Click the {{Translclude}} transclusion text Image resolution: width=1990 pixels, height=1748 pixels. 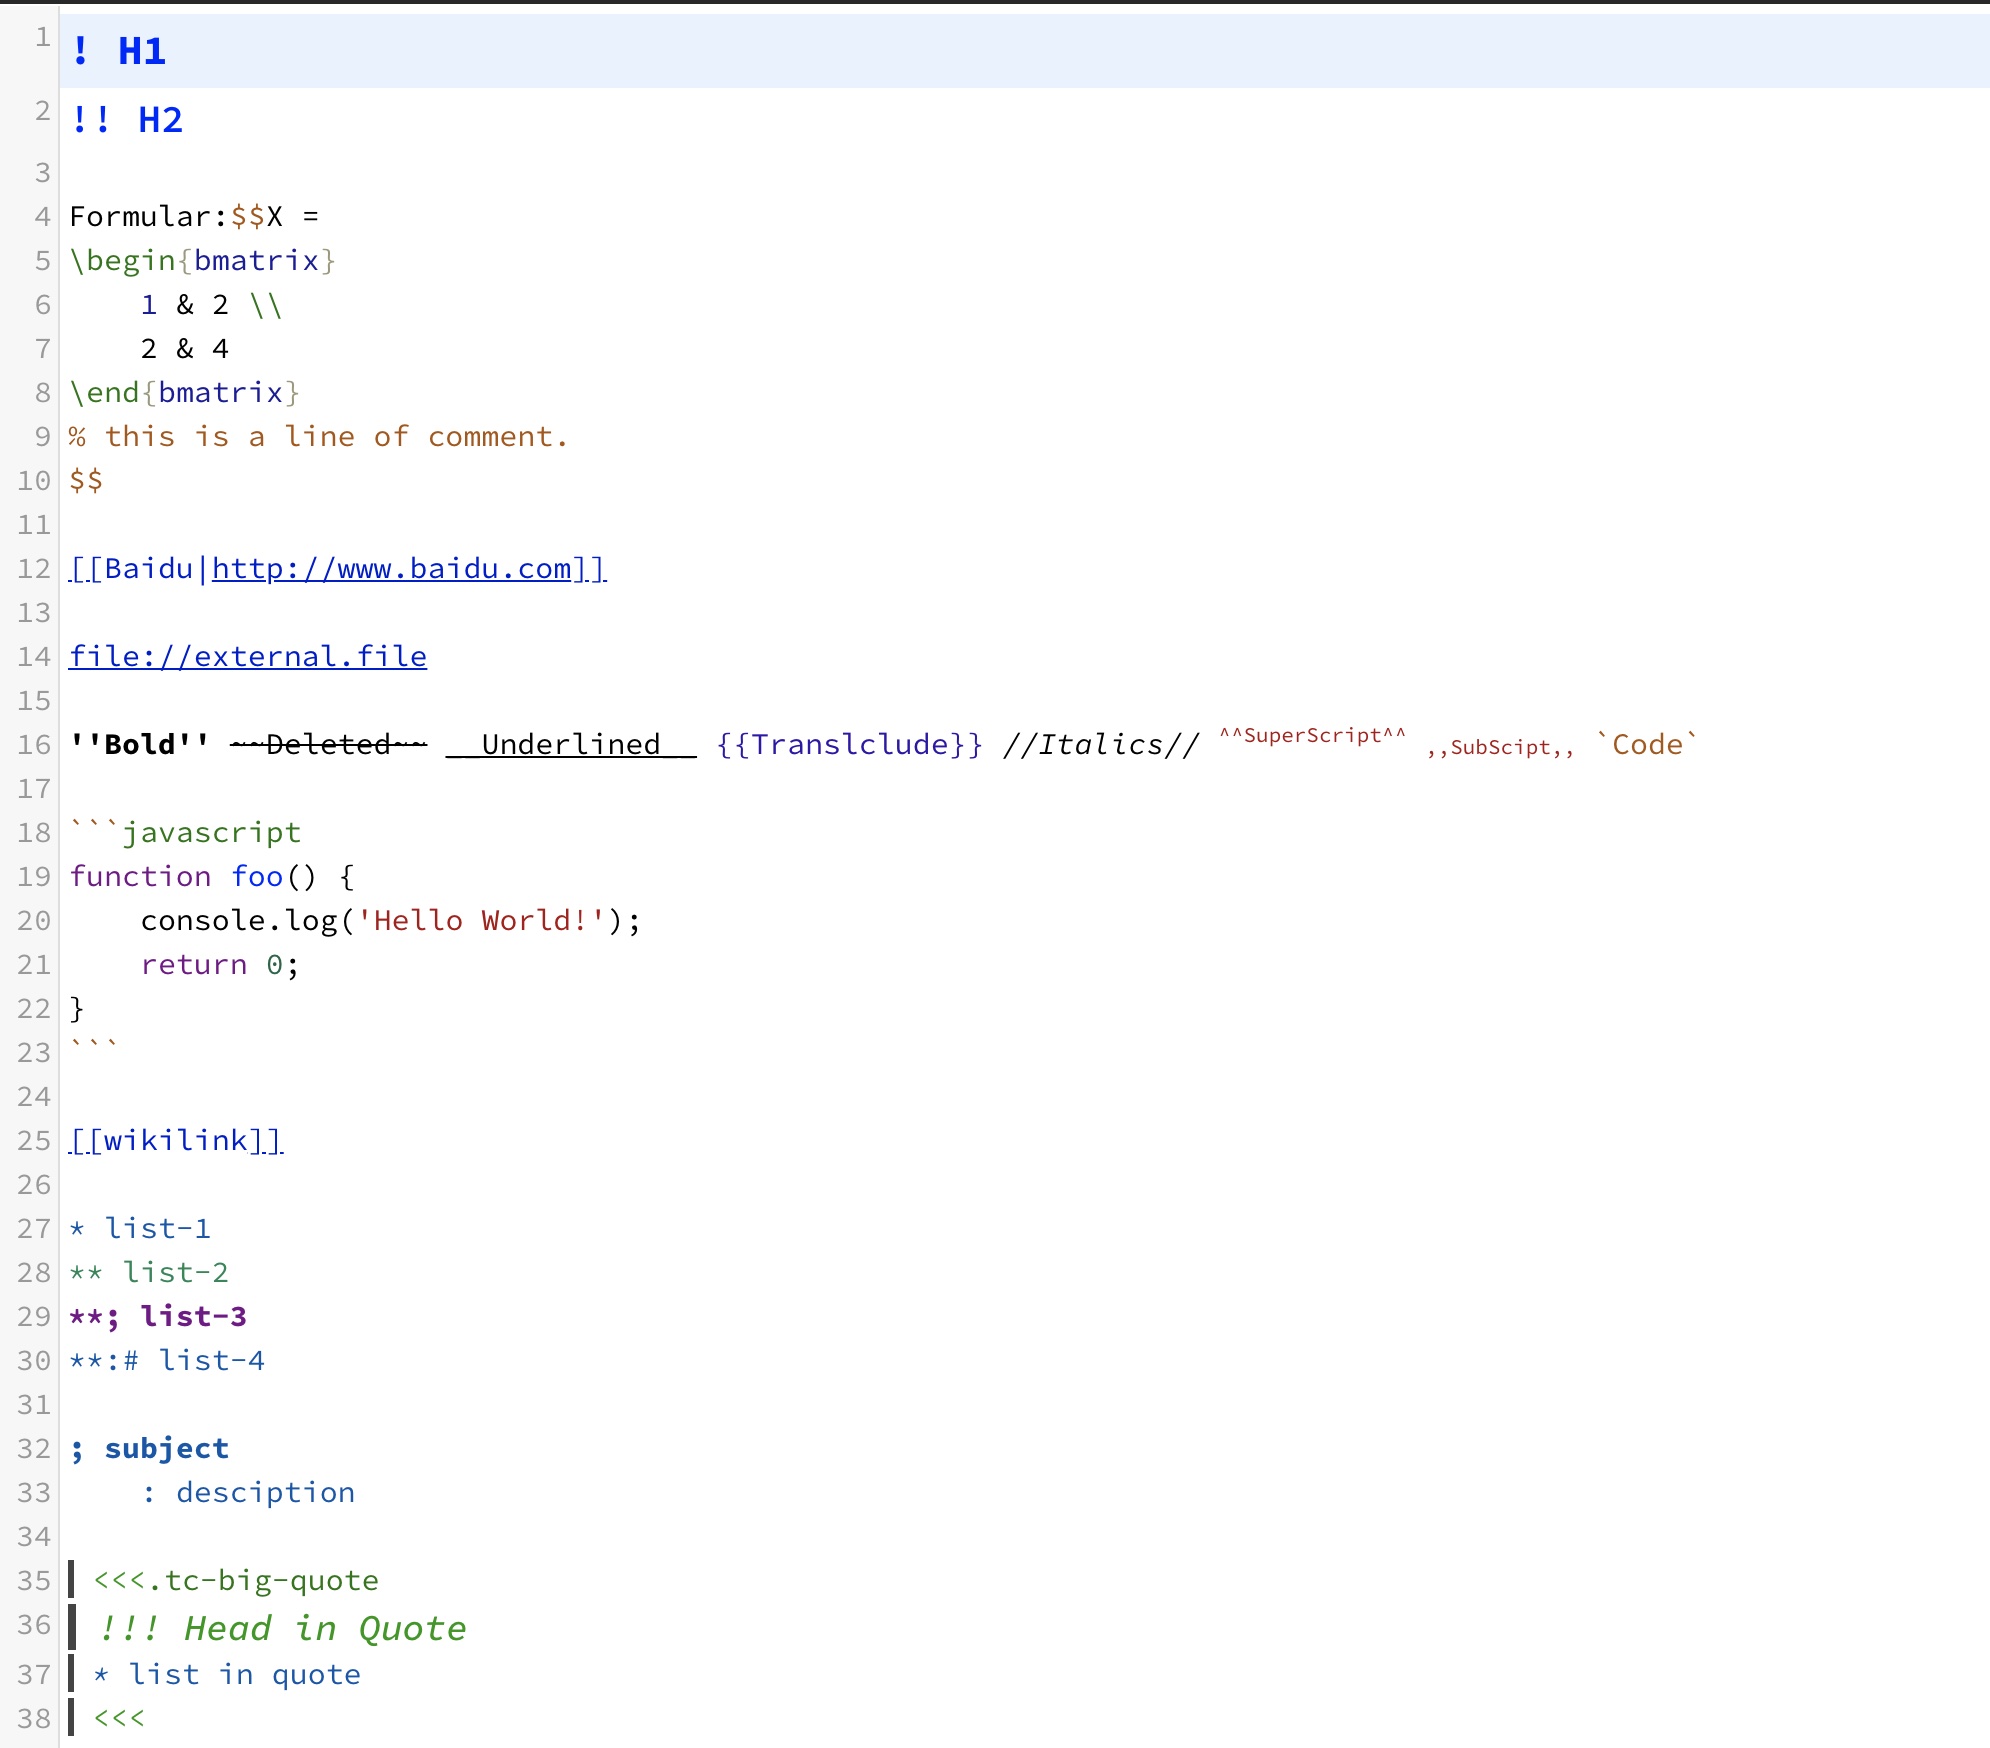(849, 745)
